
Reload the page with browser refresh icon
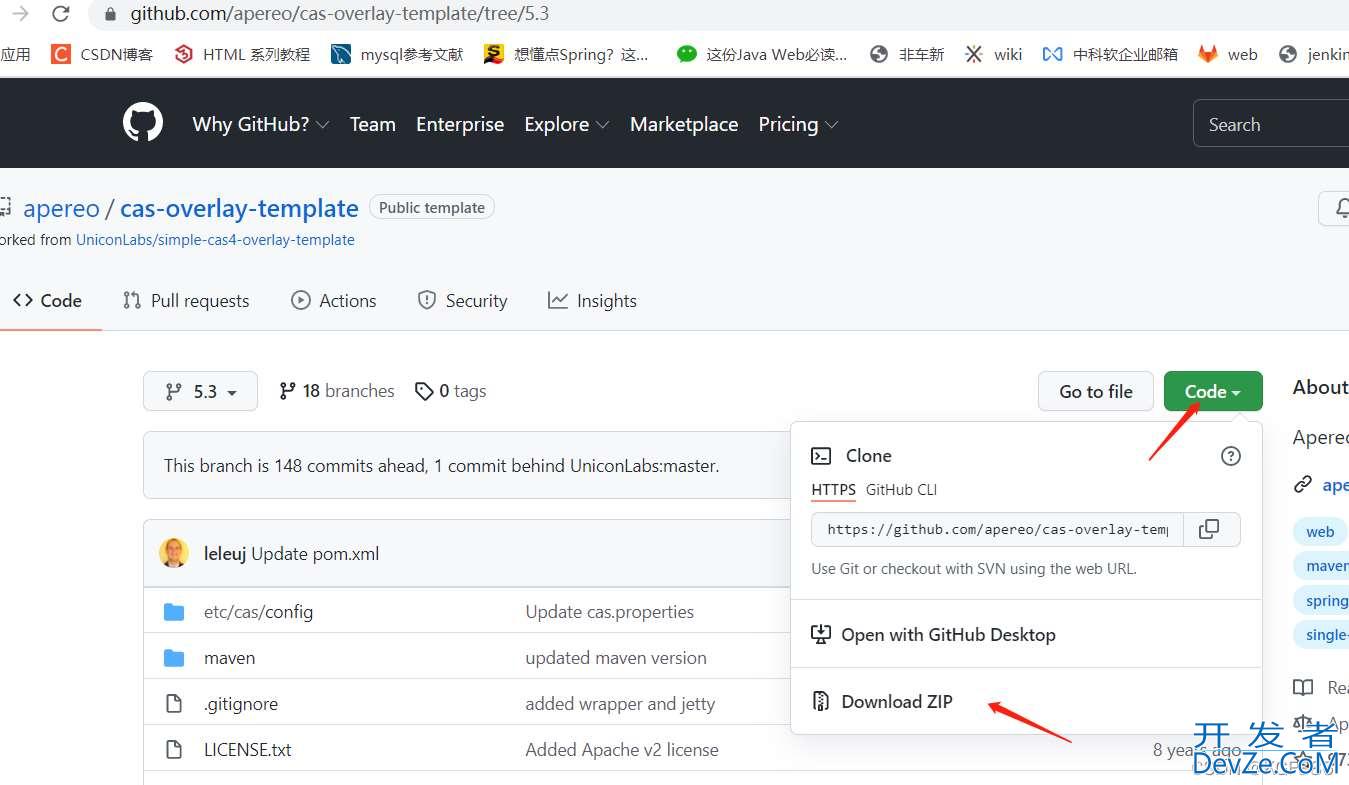click(61, 14)
